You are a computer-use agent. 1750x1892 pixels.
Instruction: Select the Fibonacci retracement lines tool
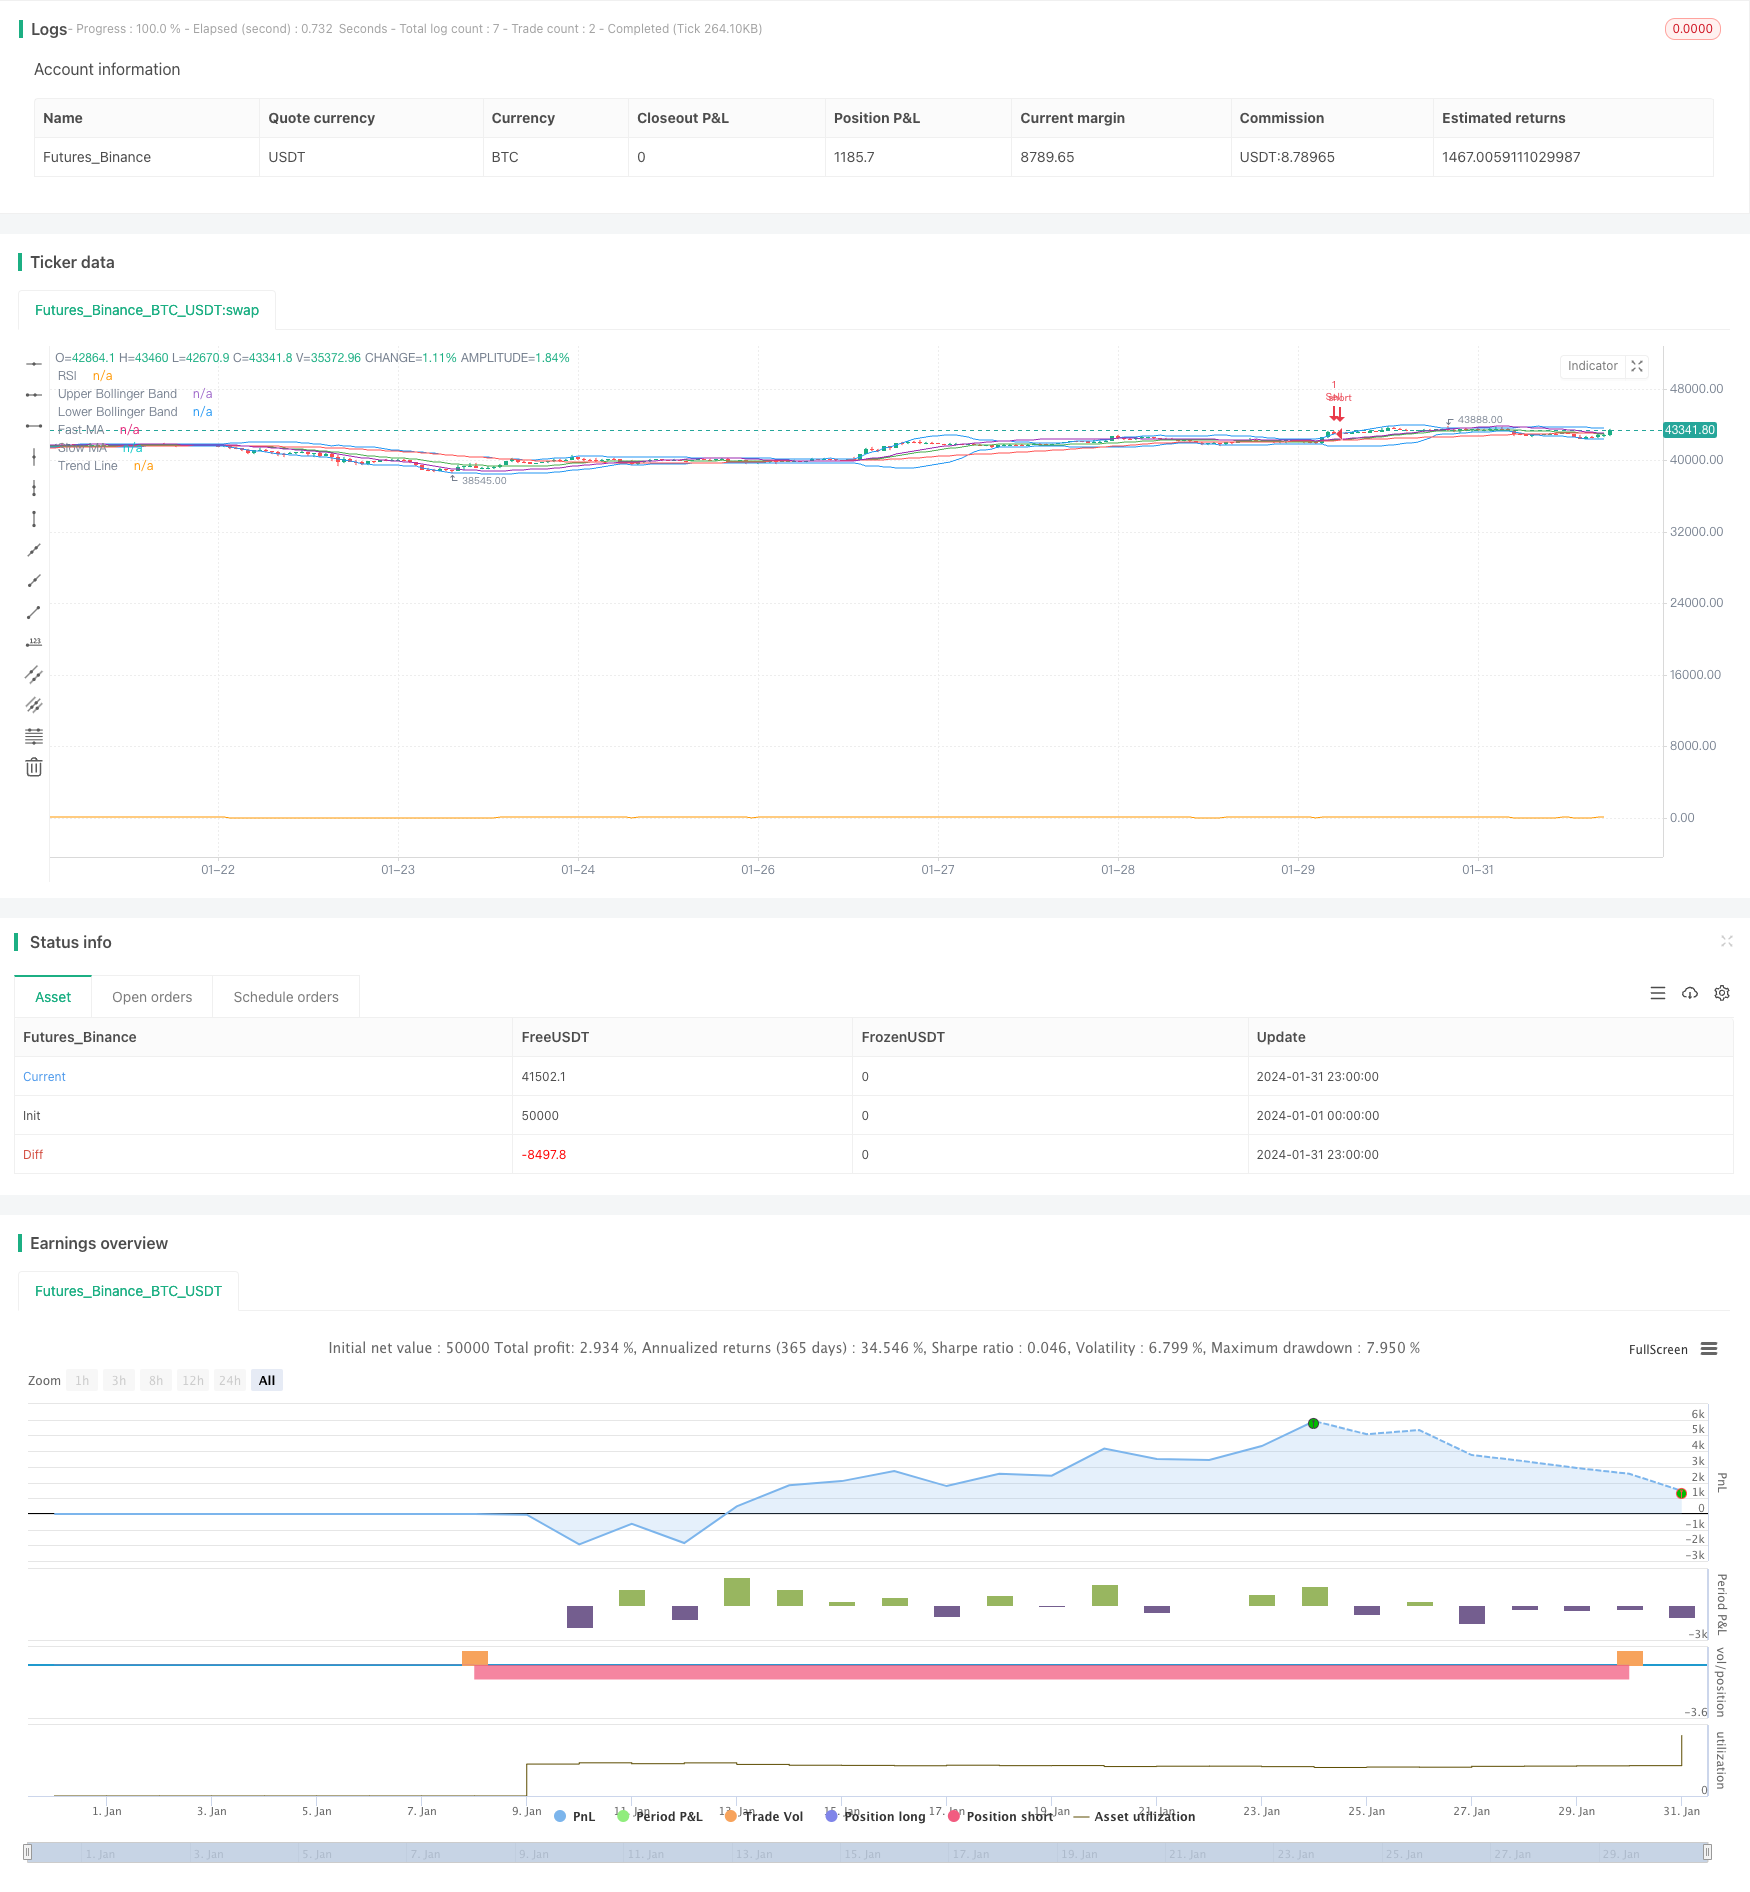(34, 736)
